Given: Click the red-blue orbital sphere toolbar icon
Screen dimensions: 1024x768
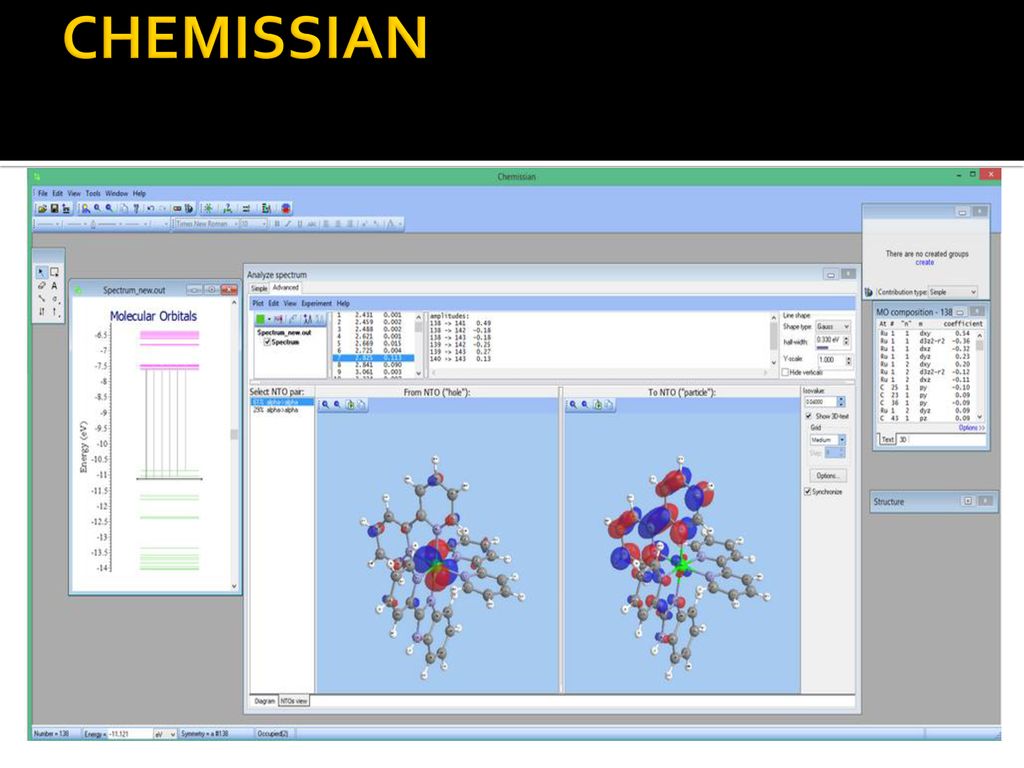Looking at the screenshot, I should [286, 208].
